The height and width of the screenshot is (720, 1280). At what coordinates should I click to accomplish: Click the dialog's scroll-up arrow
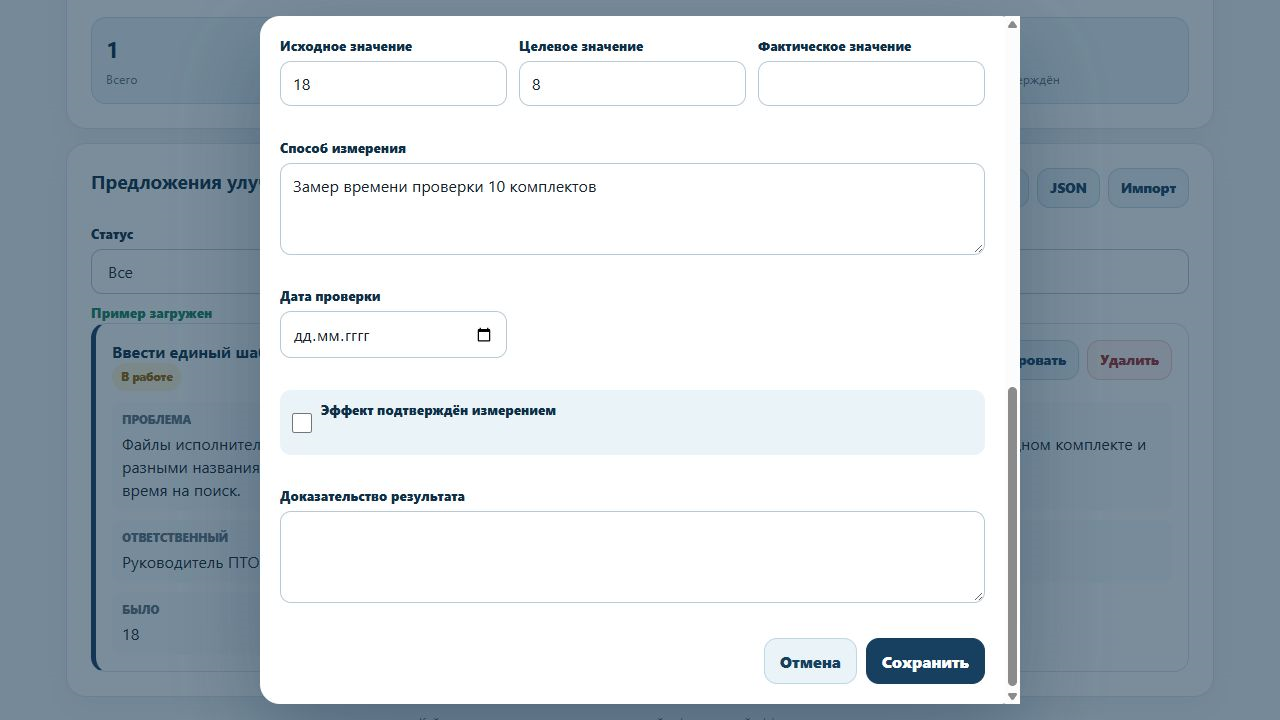pos(1012,24)
